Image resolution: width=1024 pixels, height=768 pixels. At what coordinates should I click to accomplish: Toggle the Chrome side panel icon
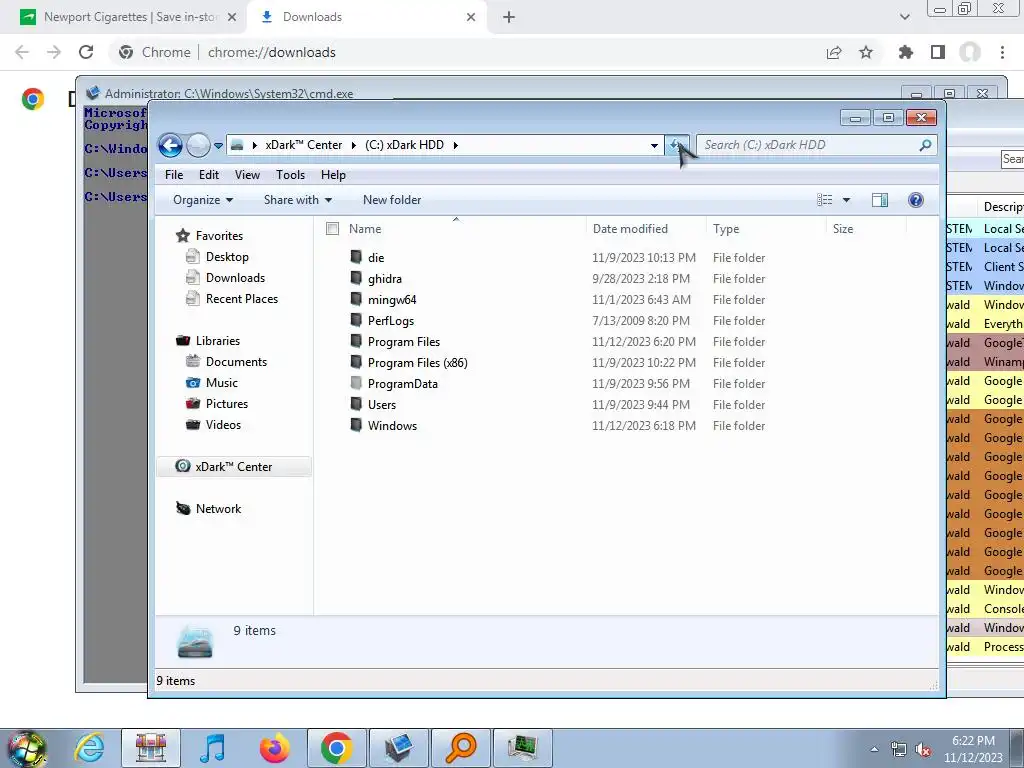point(938,52)
